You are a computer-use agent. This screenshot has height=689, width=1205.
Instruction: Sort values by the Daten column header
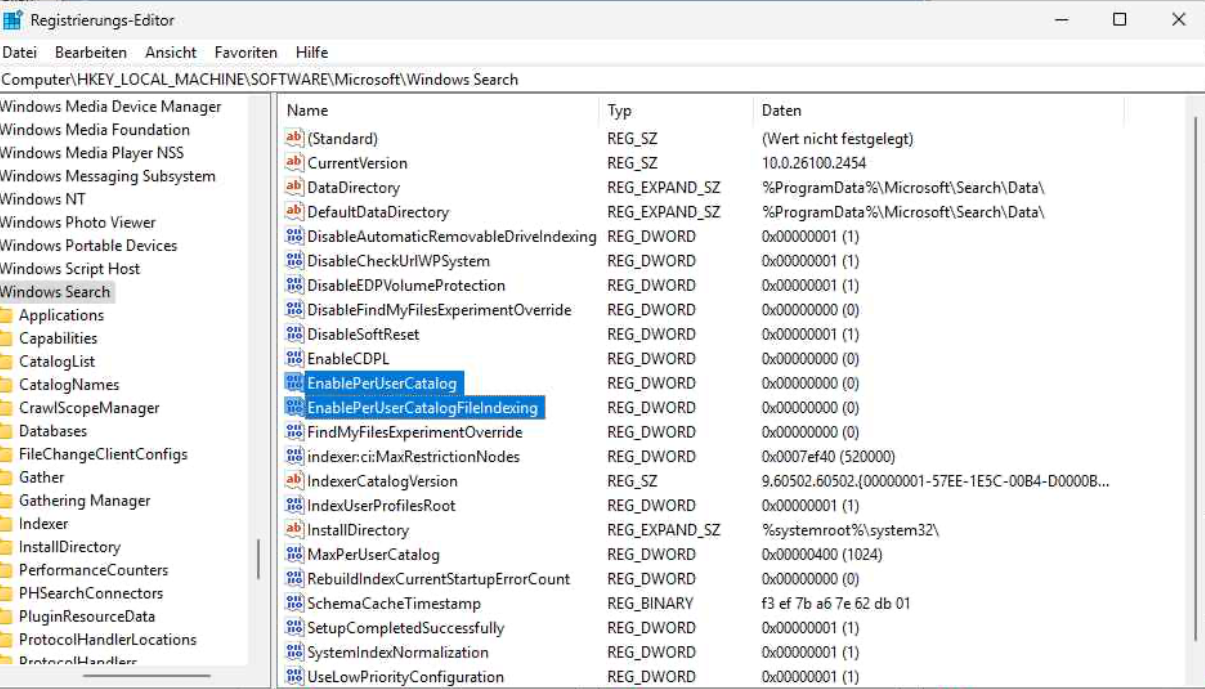pos(938,110)
